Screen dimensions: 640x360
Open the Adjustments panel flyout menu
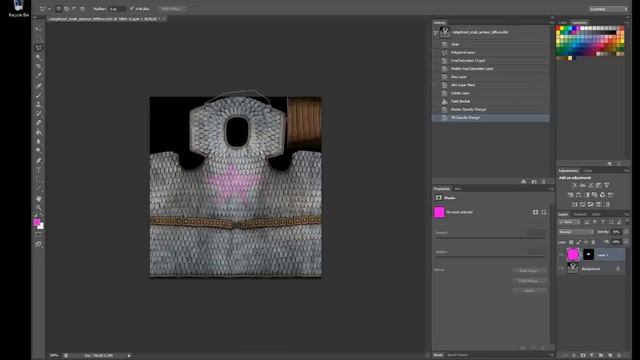627,171
